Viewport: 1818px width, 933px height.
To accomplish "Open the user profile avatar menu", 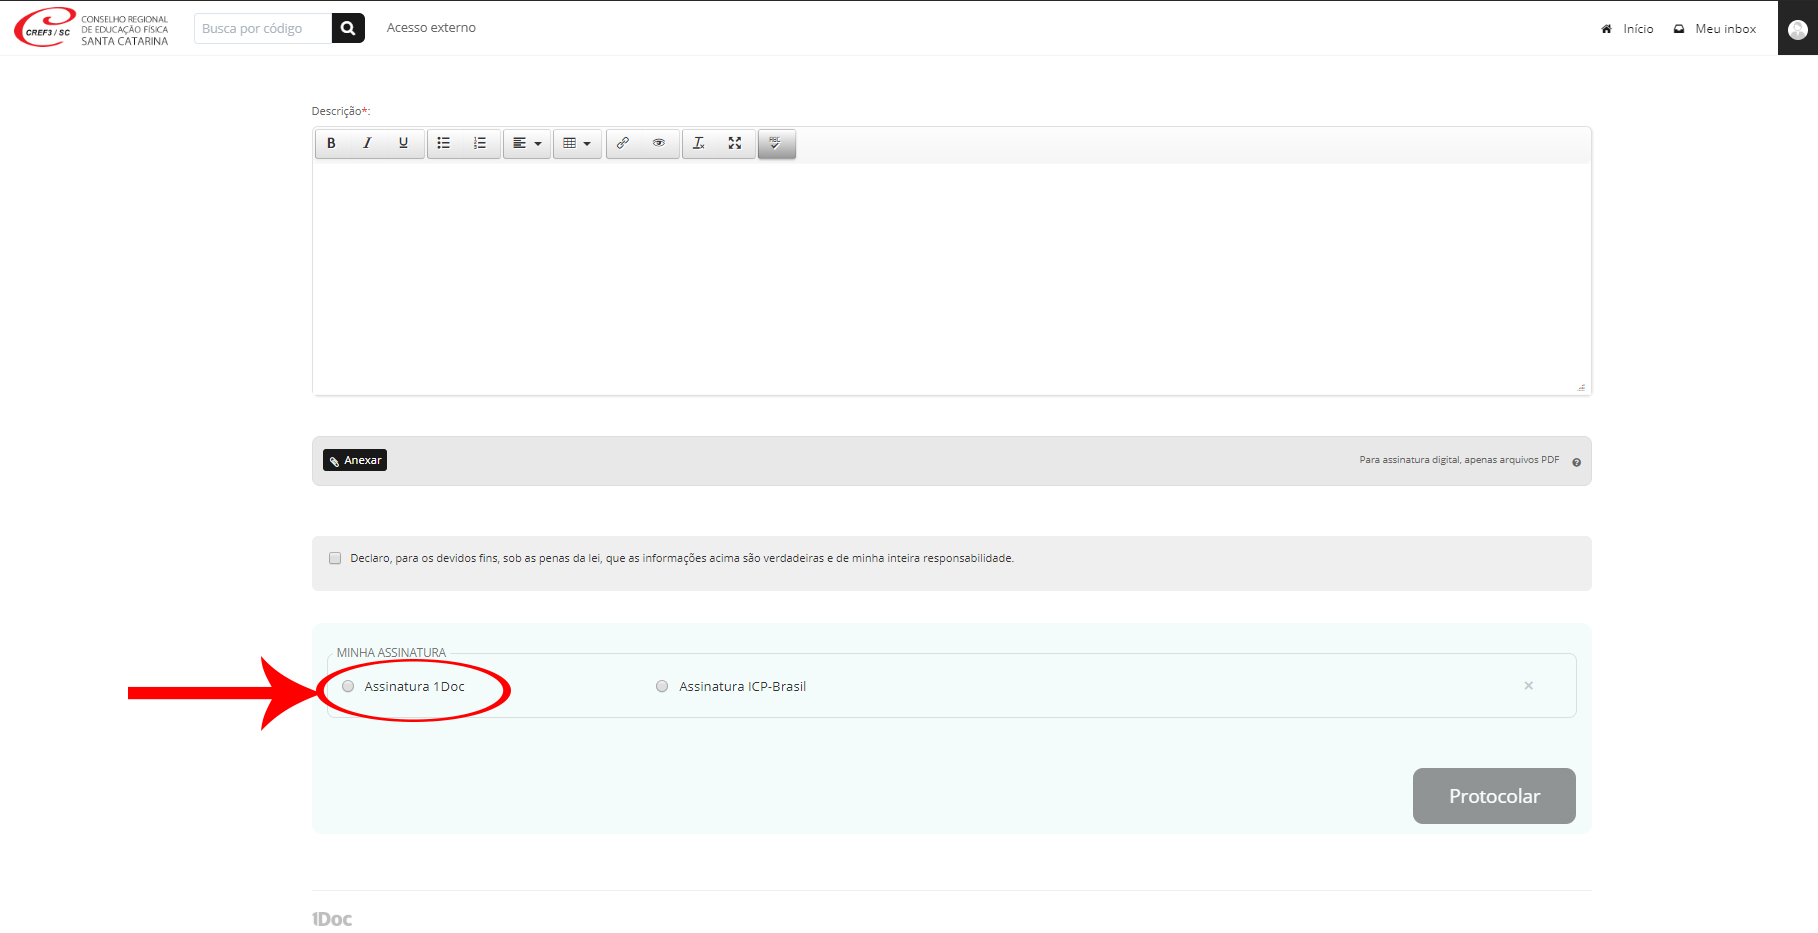I will (x=1797, y=29).
